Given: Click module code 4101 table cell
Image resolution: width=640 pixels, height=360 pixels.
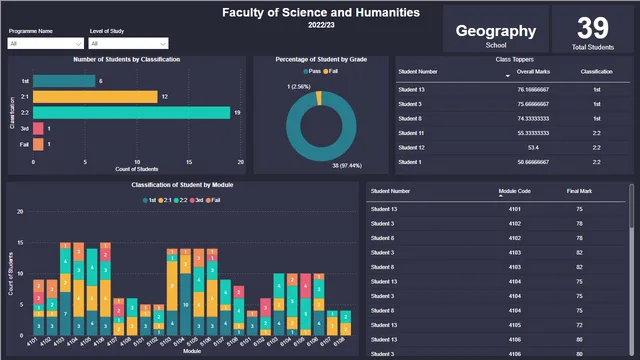Looking at the screenshot, I should coord(514,209).
